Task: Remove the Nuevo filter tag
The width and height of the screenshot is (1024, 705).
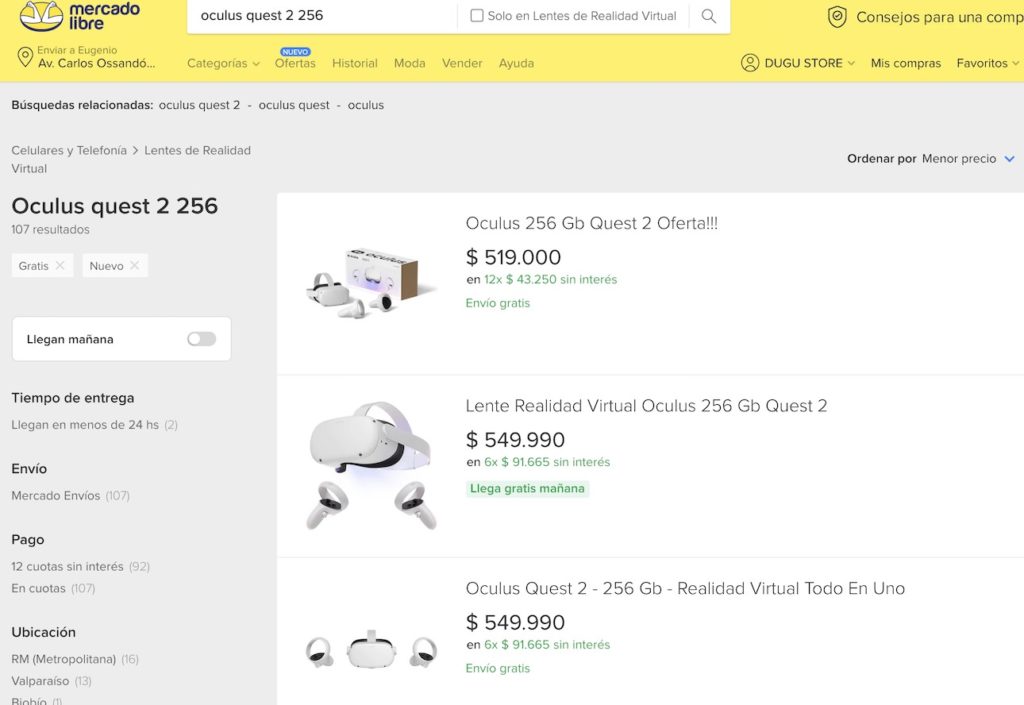Action: (x=134, y=266)
